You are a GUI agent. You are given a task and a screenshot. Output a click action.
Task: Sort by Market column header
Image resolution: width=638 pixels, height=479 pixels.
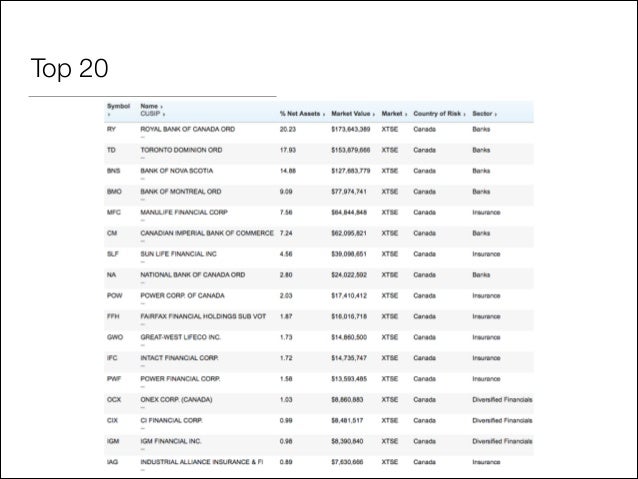tap(394, 114)
